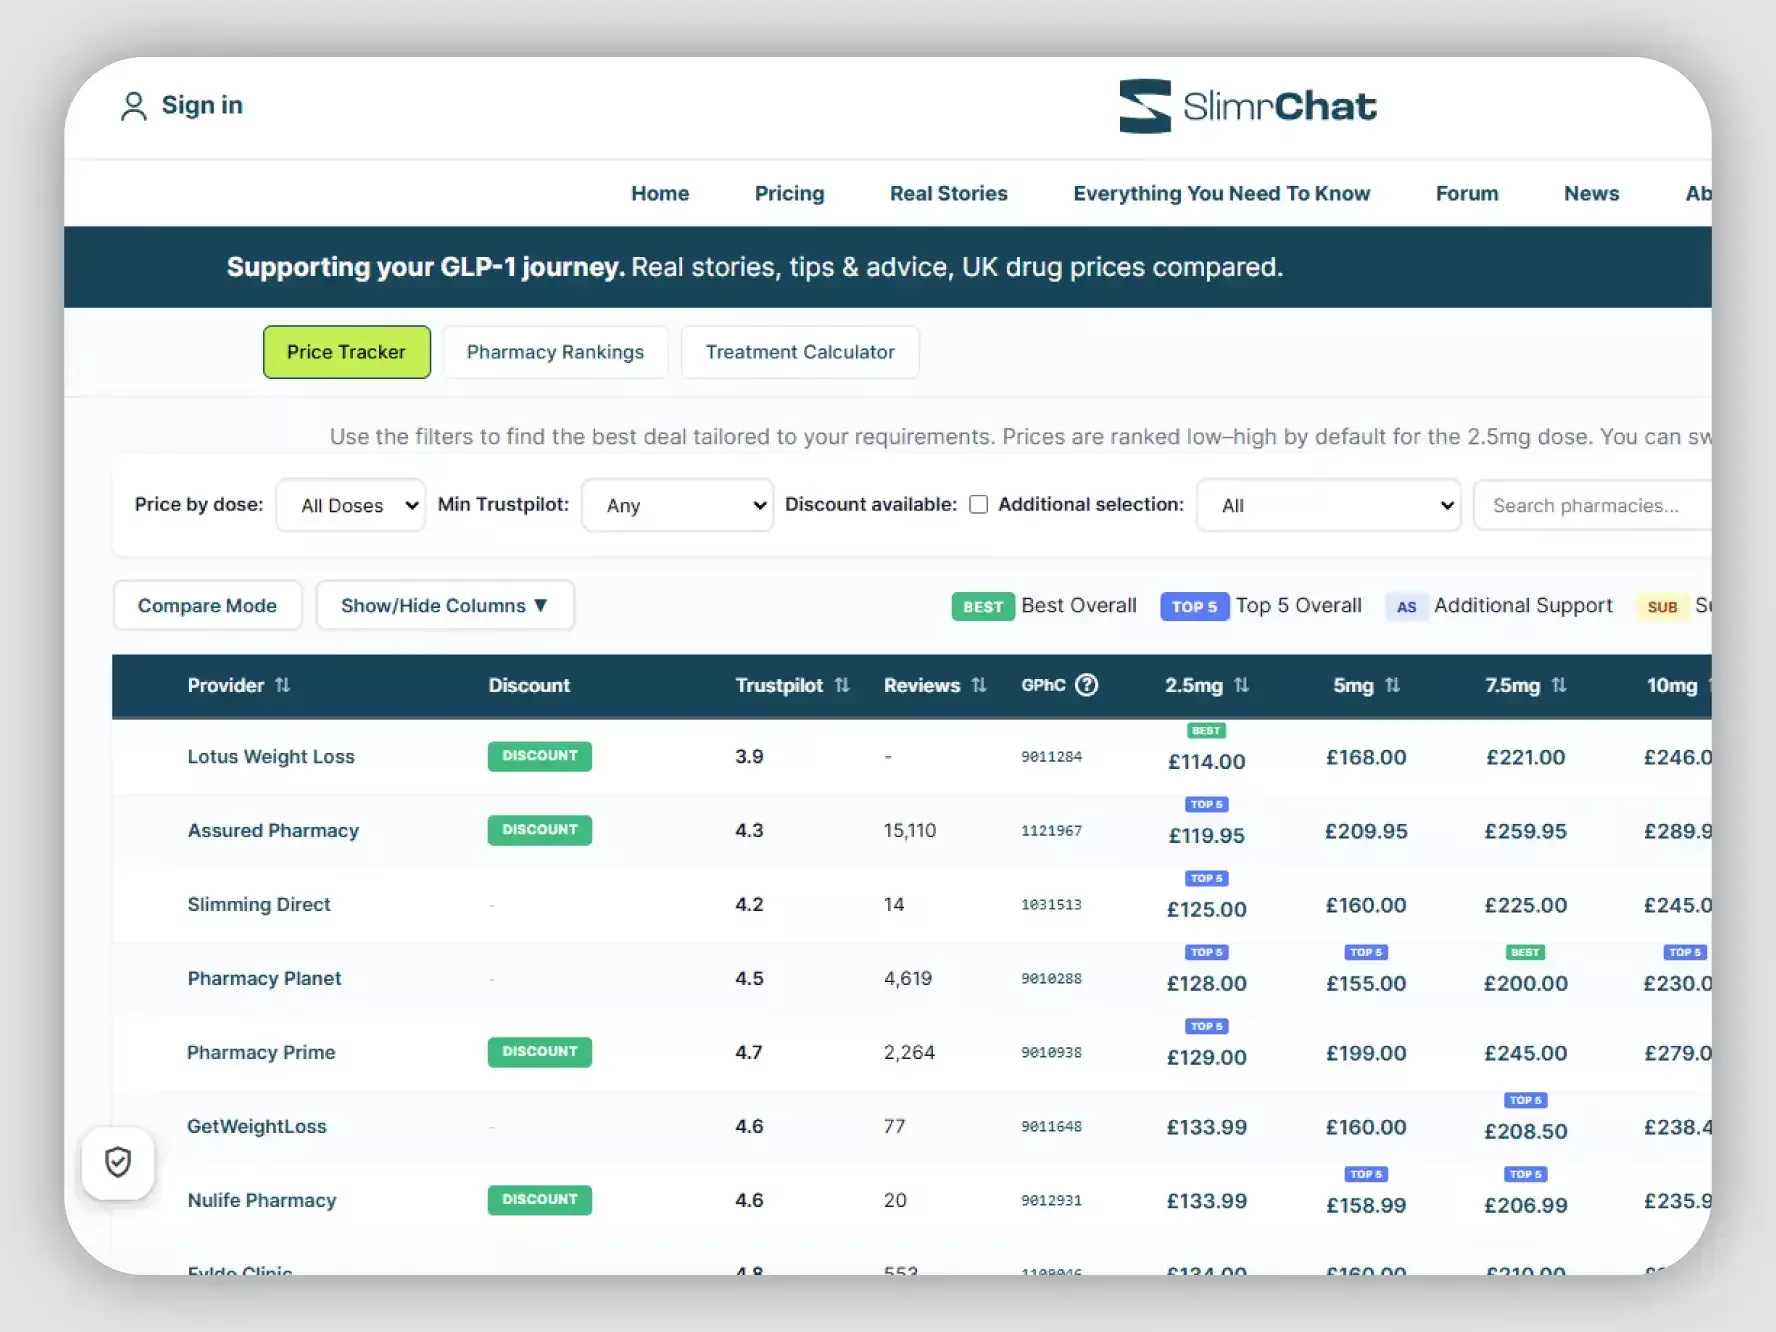Open the Nulife Pharmacy provider link
The height and width of the screenshot is (1332, 1776).
[262, 1201]
